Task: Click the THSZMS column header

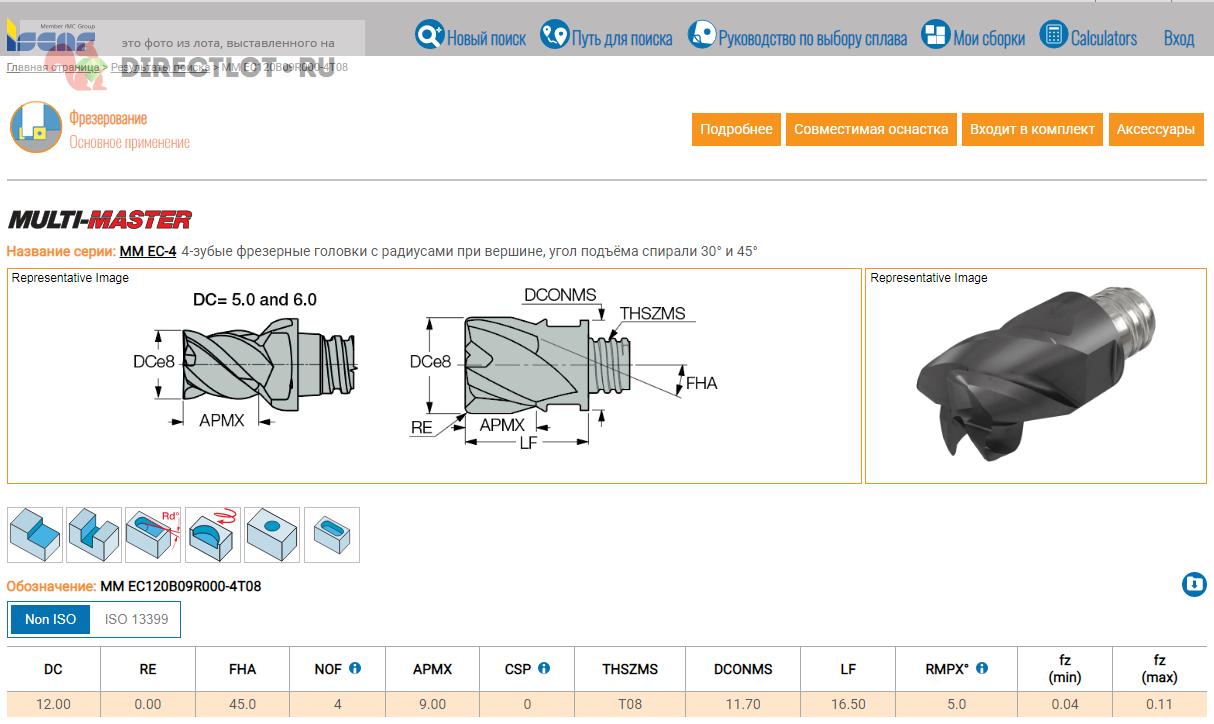Action: [630, 669]
